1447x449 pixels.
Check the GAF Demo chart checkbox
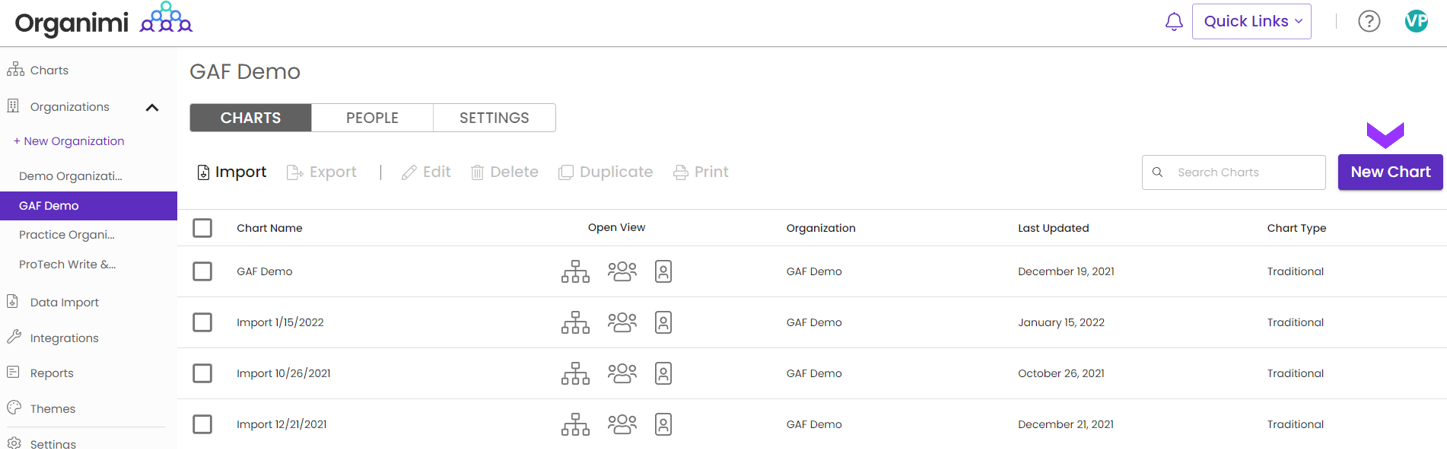point(202,271)
